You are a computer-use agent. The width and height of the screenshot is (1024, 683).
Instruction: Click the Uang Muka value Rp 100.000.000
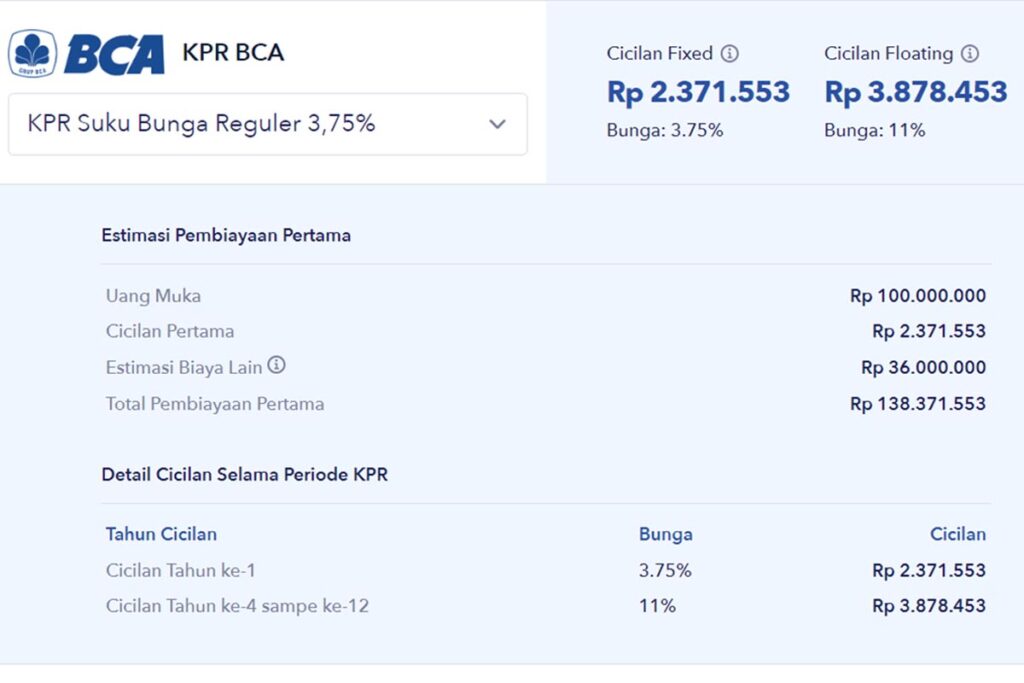pyautogui.click(x=923, y=296)
